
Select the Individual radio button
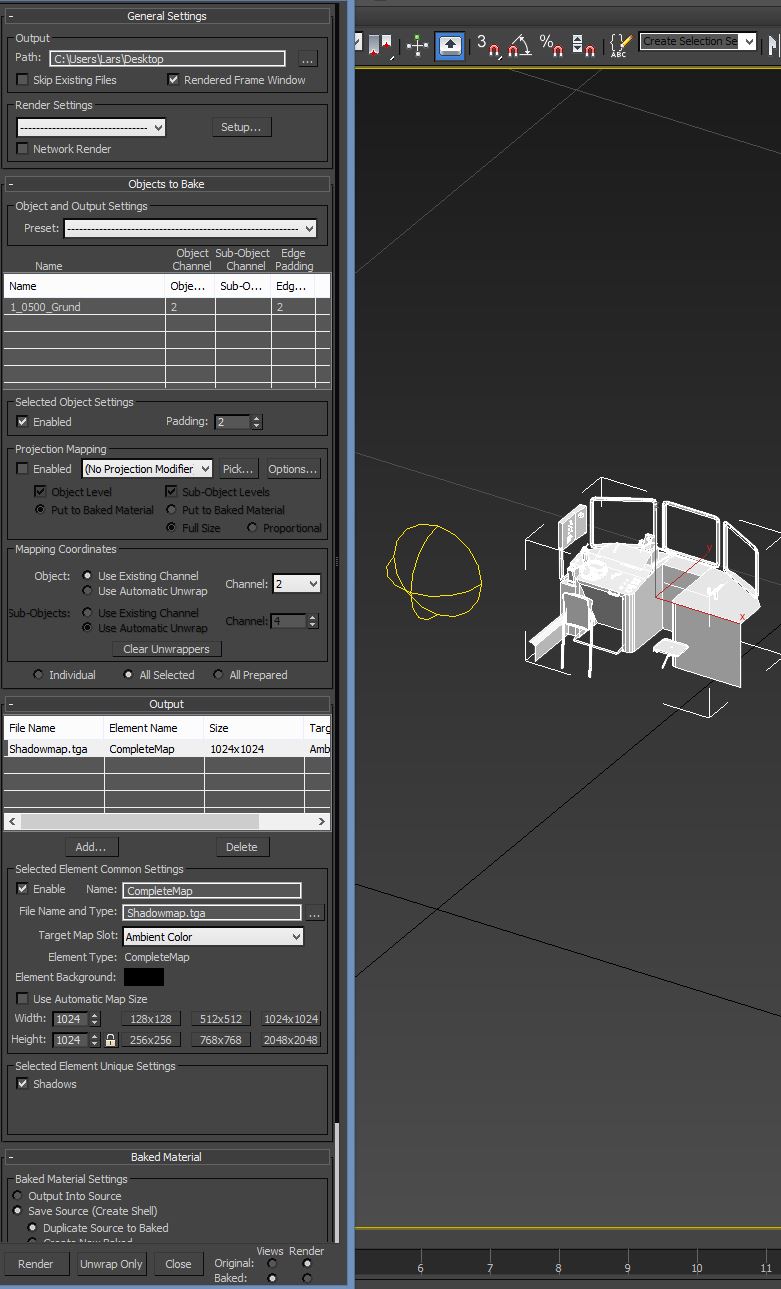pos(39,675)
